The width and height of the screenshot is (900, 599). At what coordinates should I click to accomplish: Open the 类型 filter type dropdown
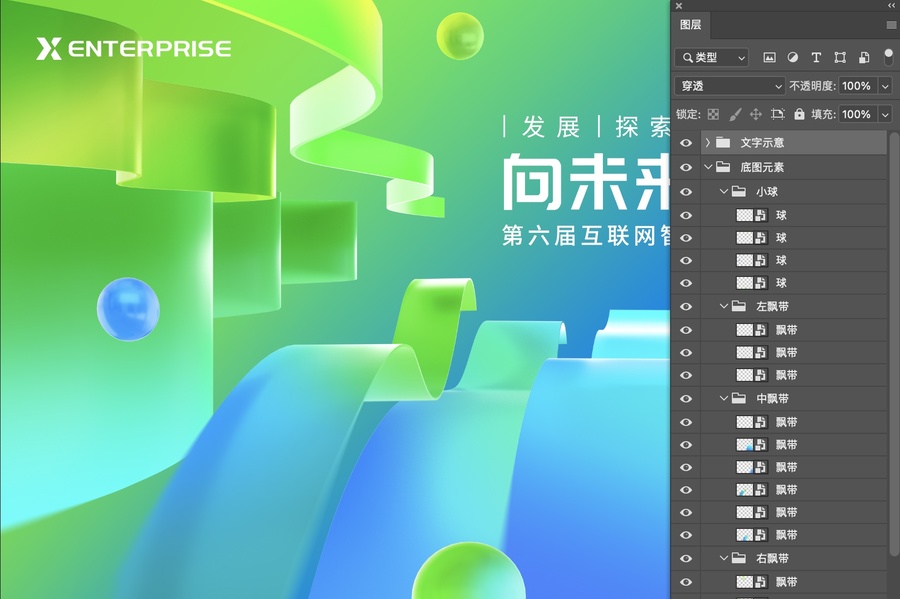click(712, 57)
